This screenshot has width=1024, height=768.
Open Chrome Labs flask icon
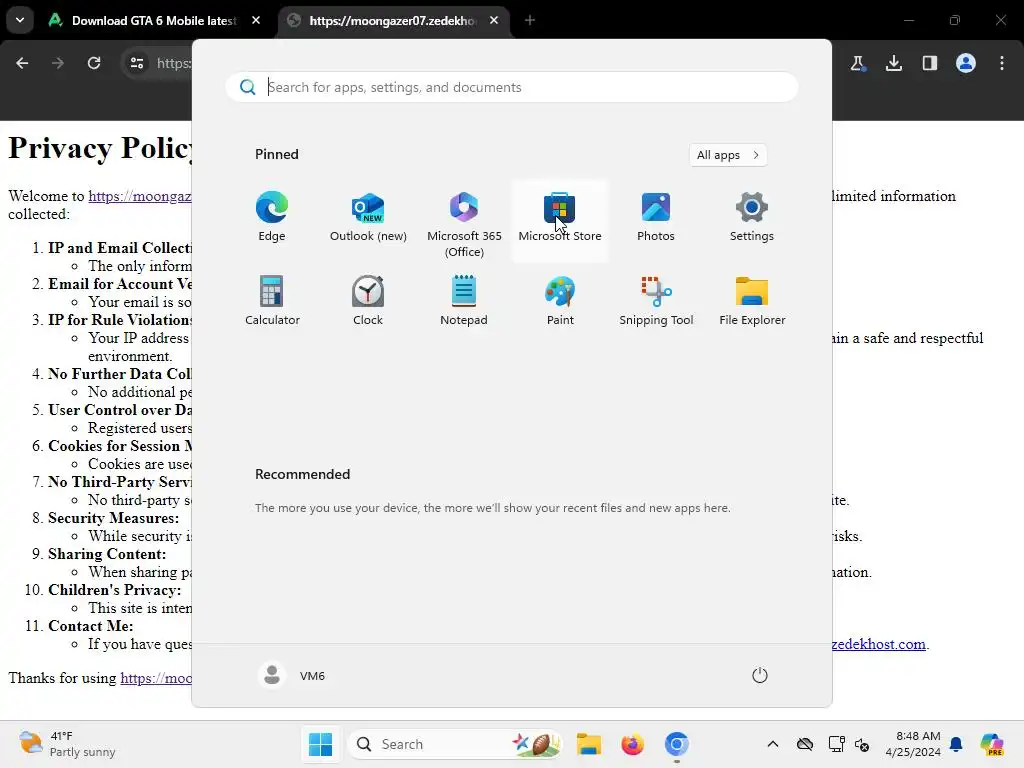pos(857,63)
